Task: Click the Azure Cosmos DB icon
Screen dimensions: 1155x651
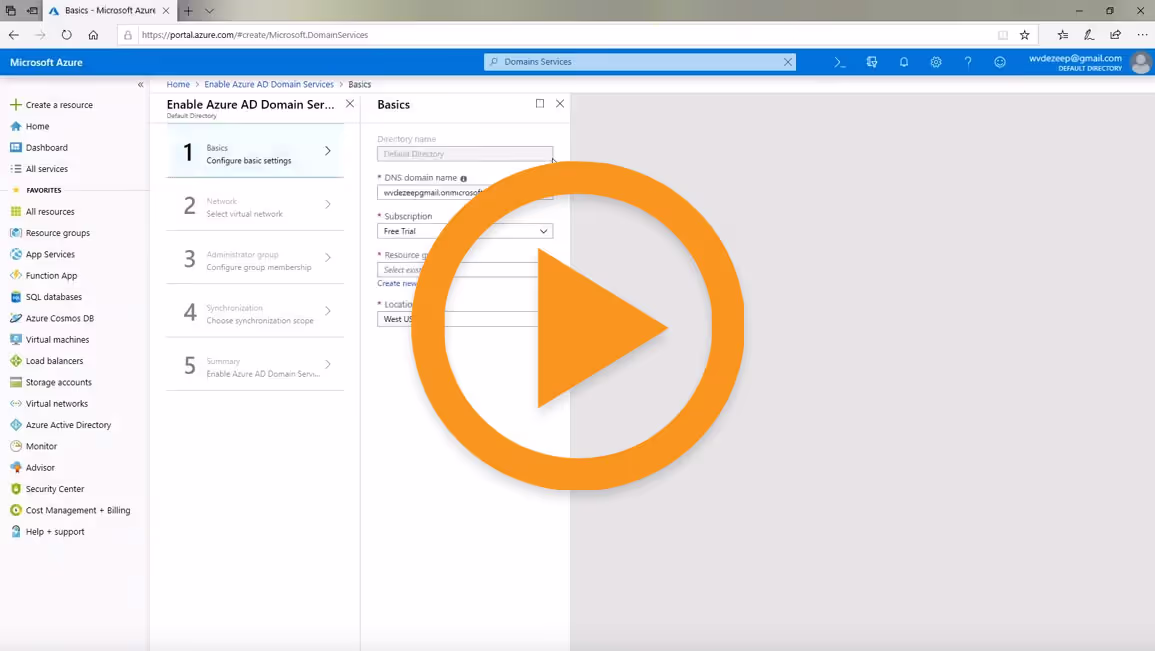Action: click(x=15, y=318)
